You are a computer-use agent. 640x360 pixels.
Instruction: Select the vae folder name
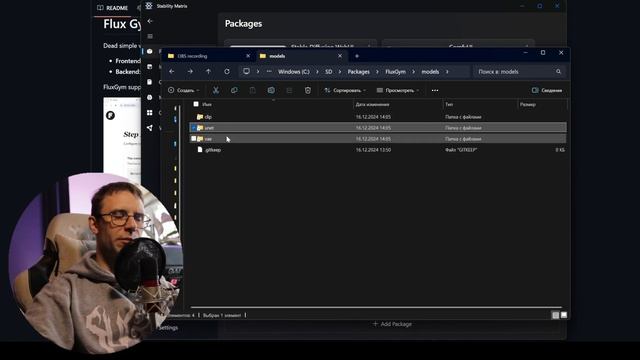click(208, 139)
